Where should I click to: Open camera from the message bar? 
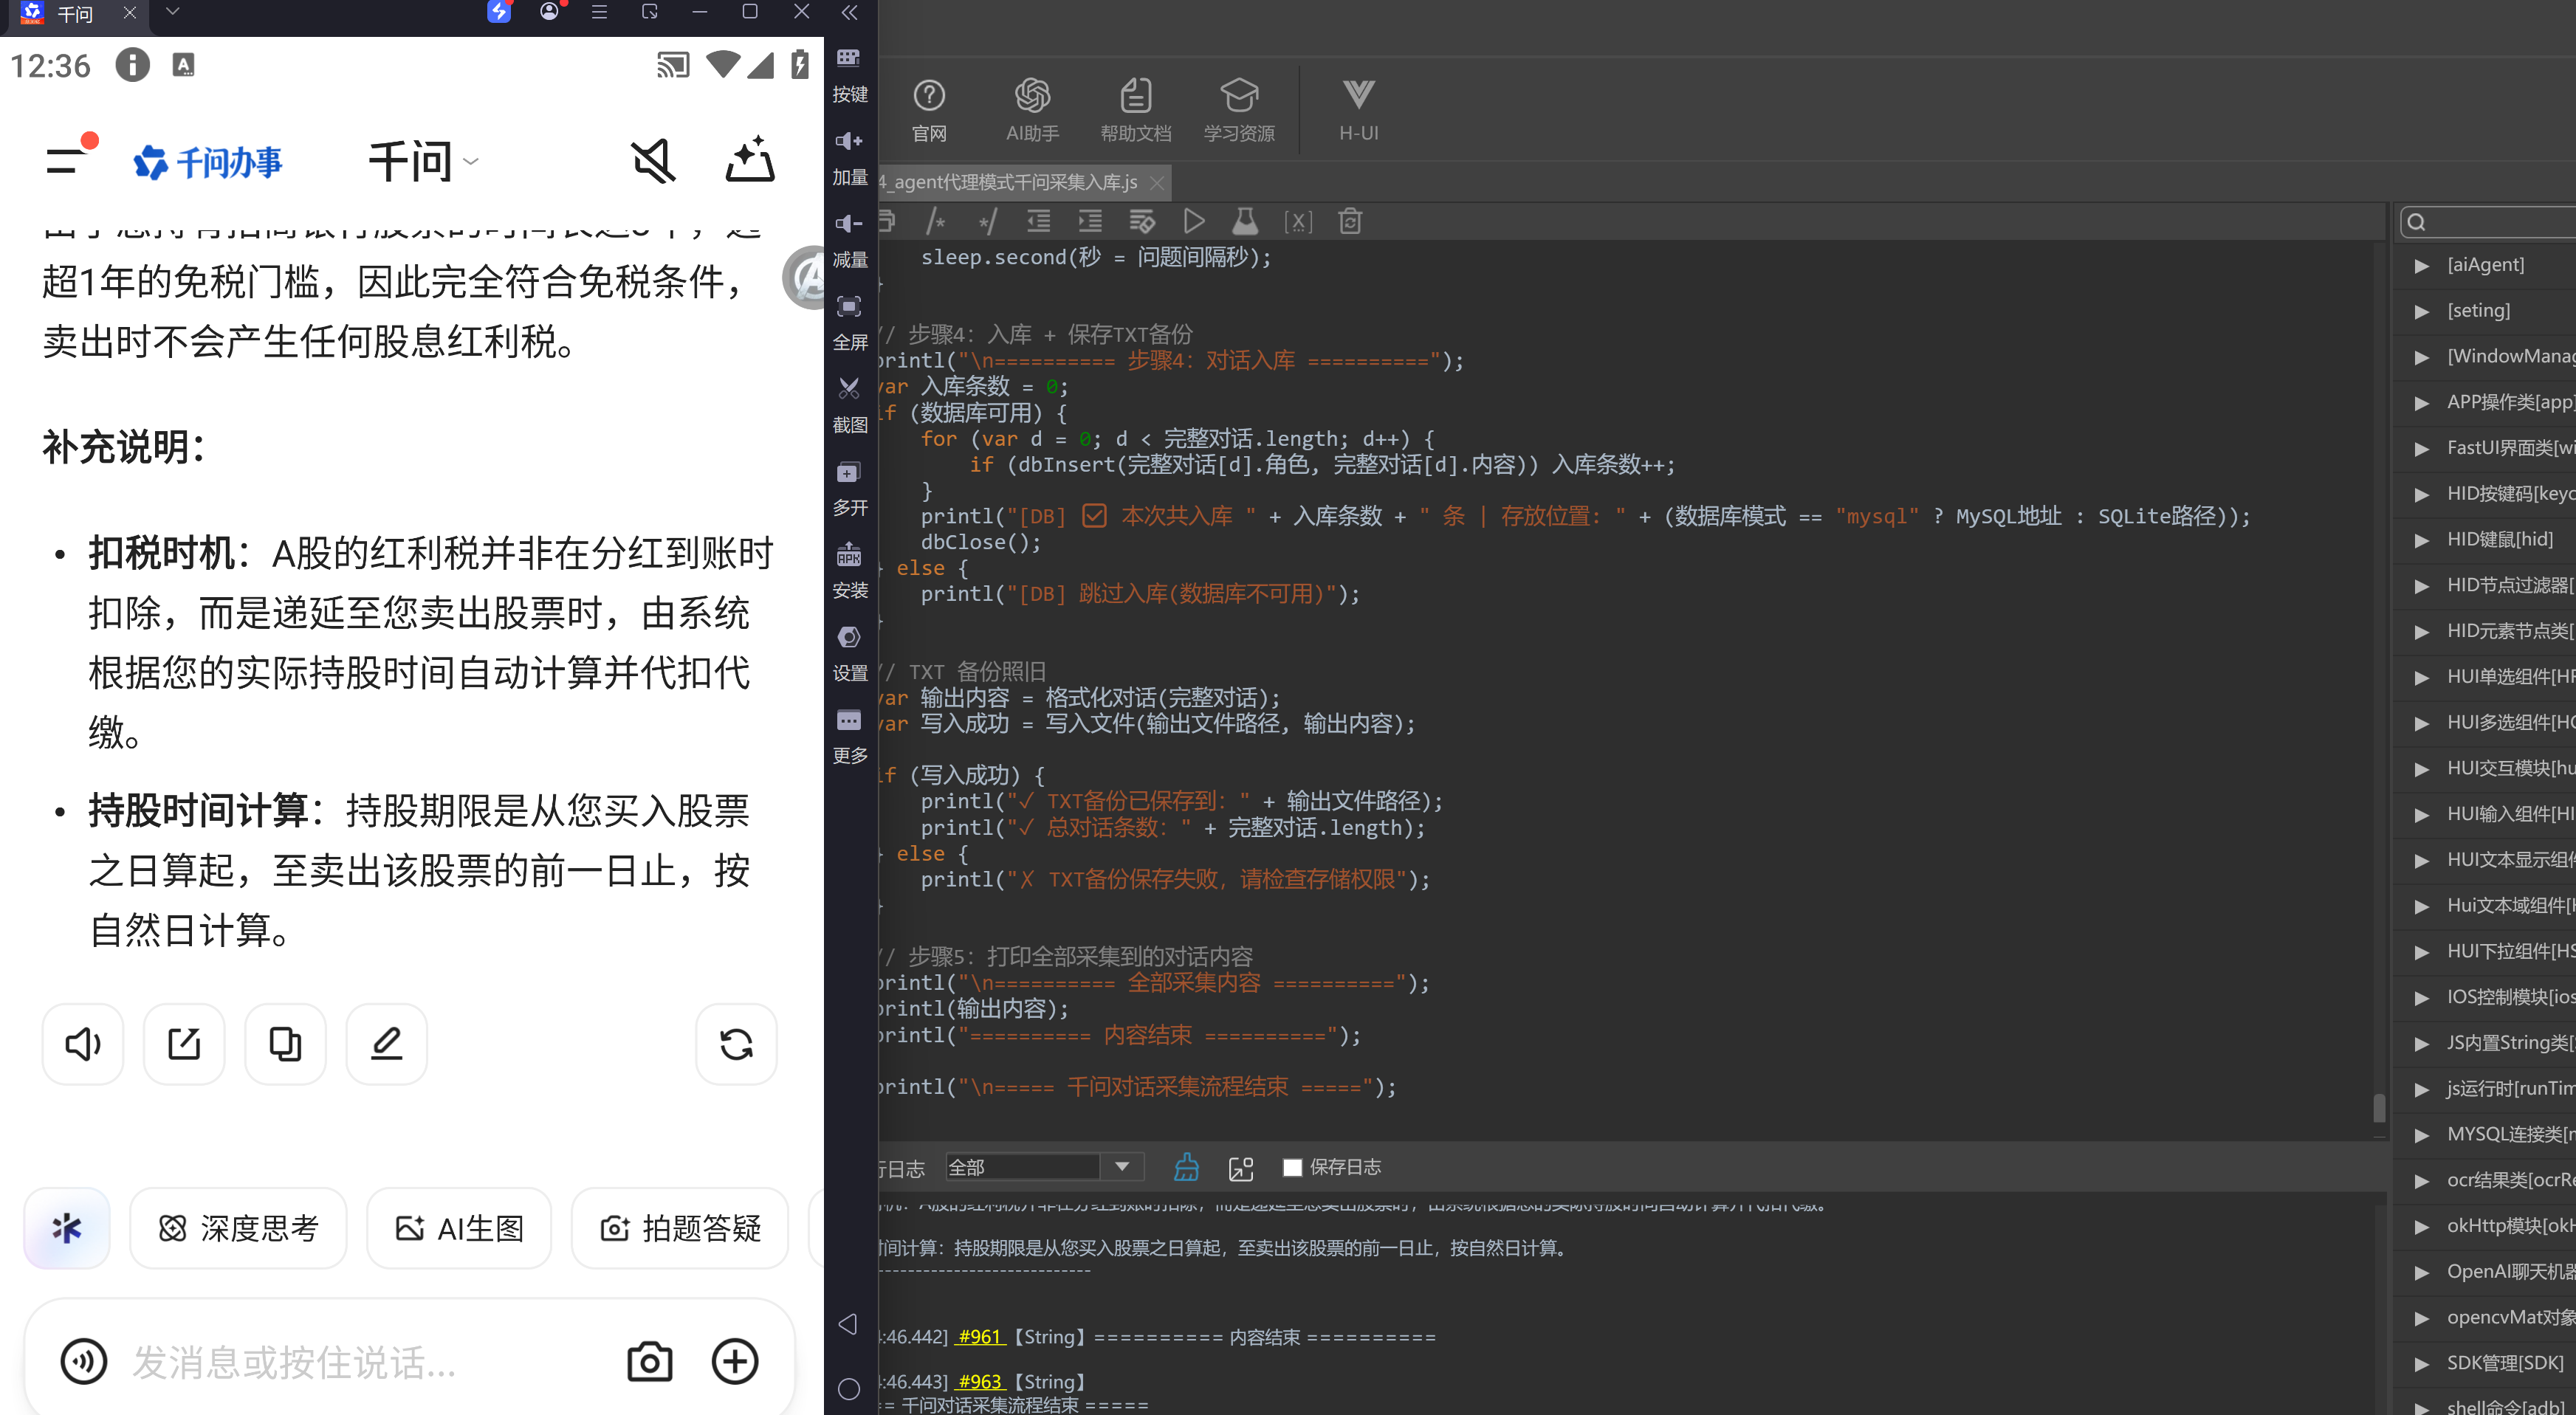649,1361
